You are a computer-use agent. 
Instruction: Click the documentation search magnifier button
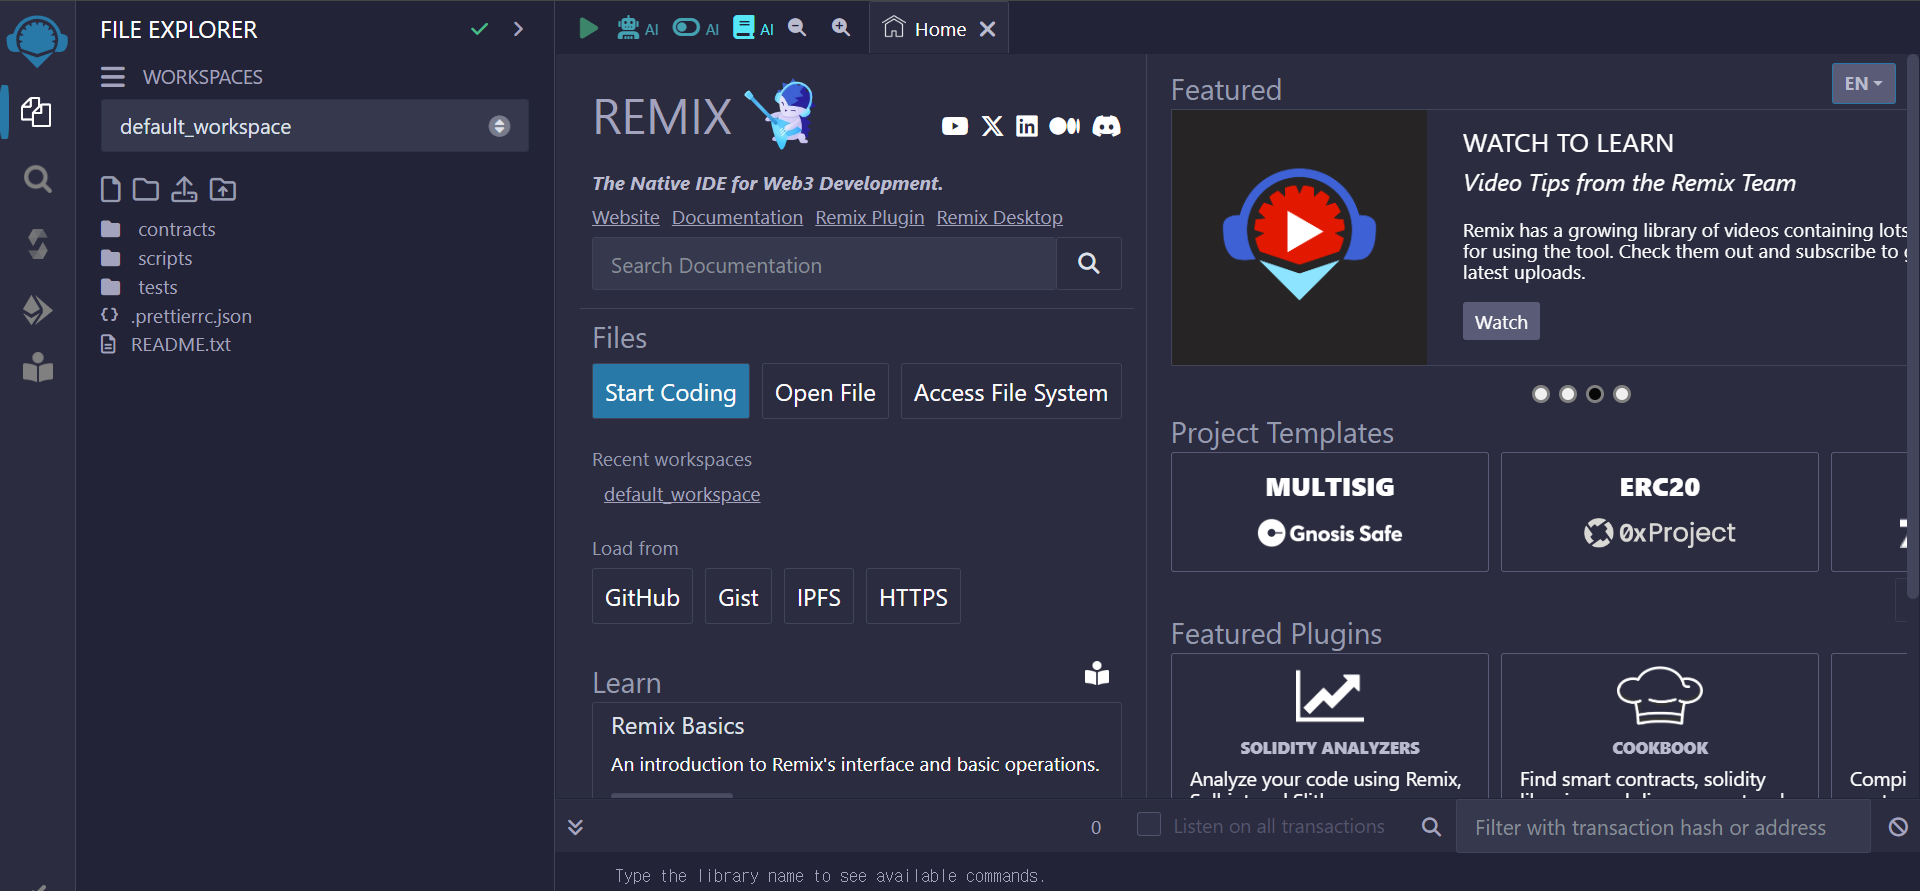tap(1089, 264)
